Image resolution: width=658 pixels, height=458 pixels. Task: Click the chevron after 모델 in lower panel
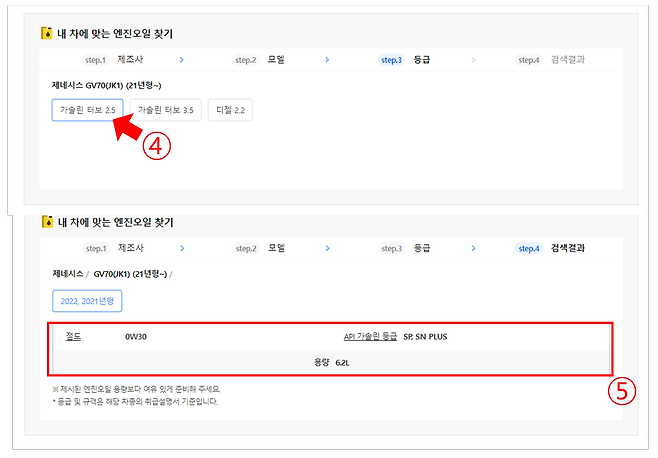click(327, 248)
